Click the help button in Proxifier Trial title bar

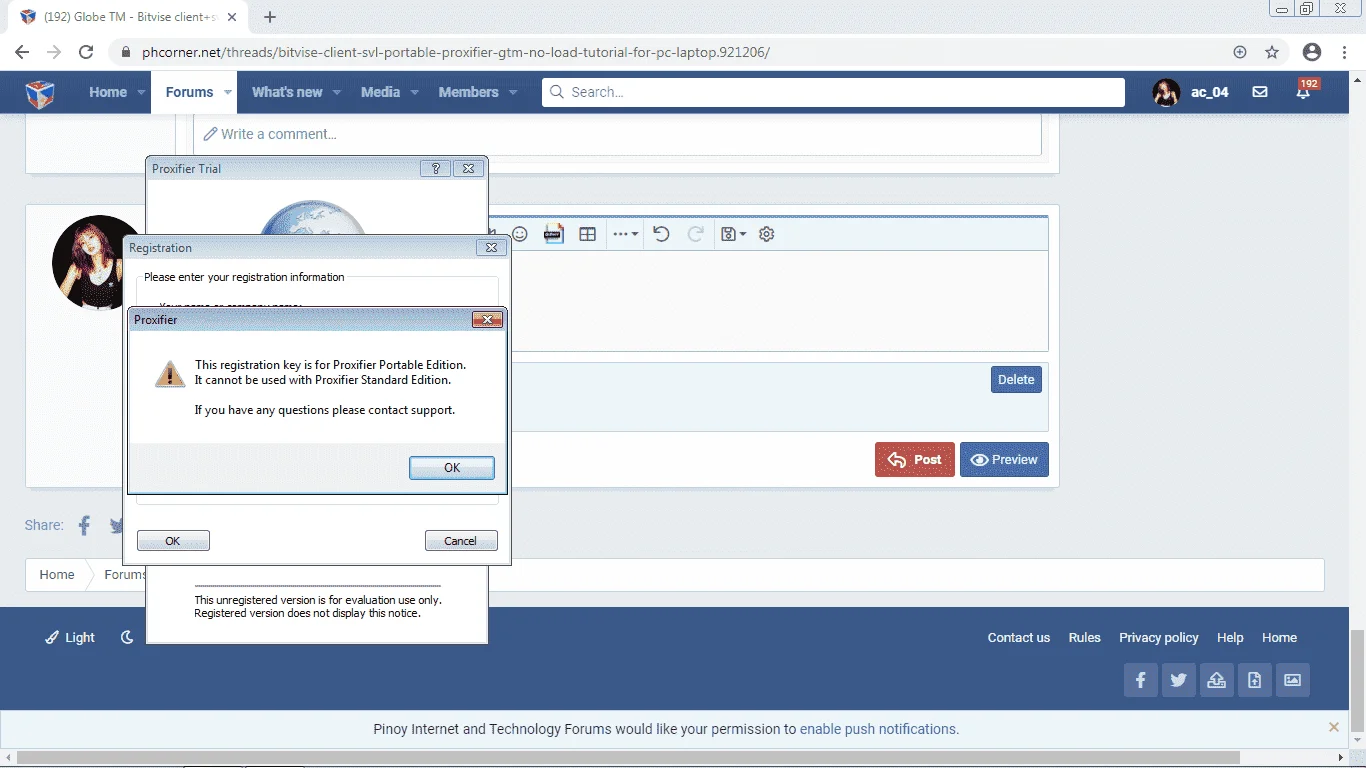coord(435,169)
